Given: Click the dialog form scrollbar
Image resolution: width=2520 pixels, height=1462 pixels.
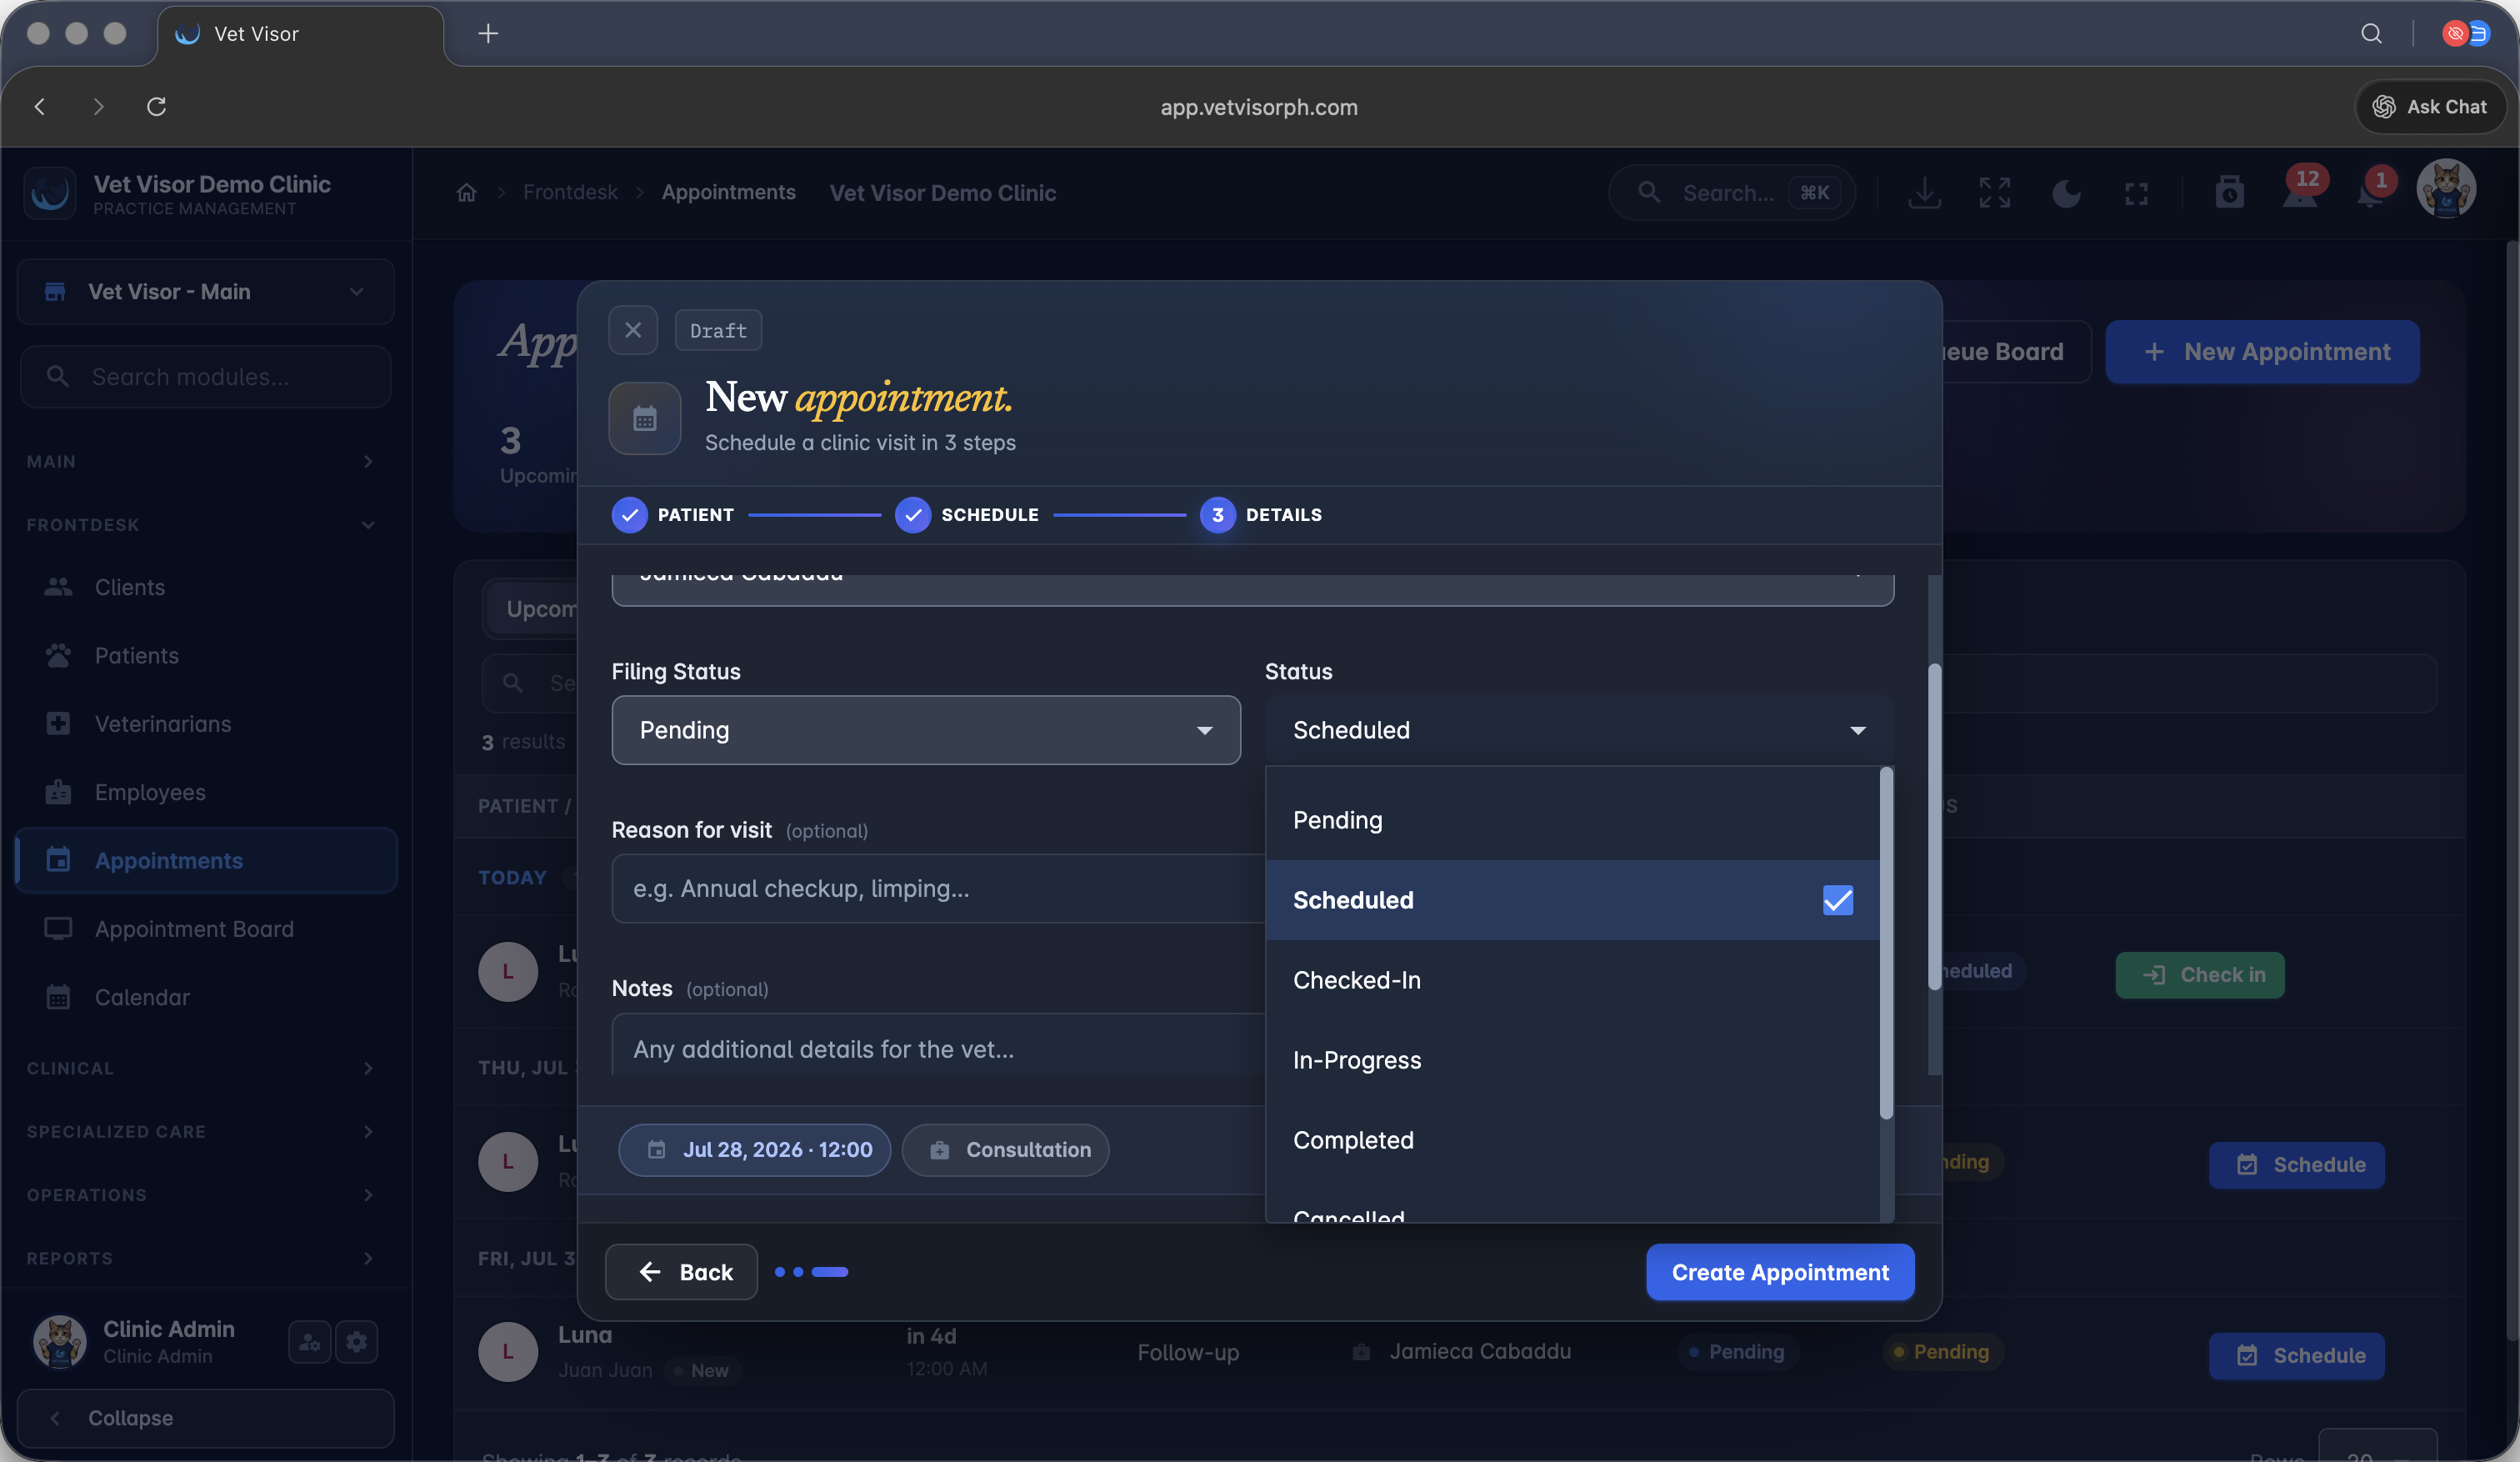Looking at the screenshot, I should pyautogui.click(x=1935, y=827).
